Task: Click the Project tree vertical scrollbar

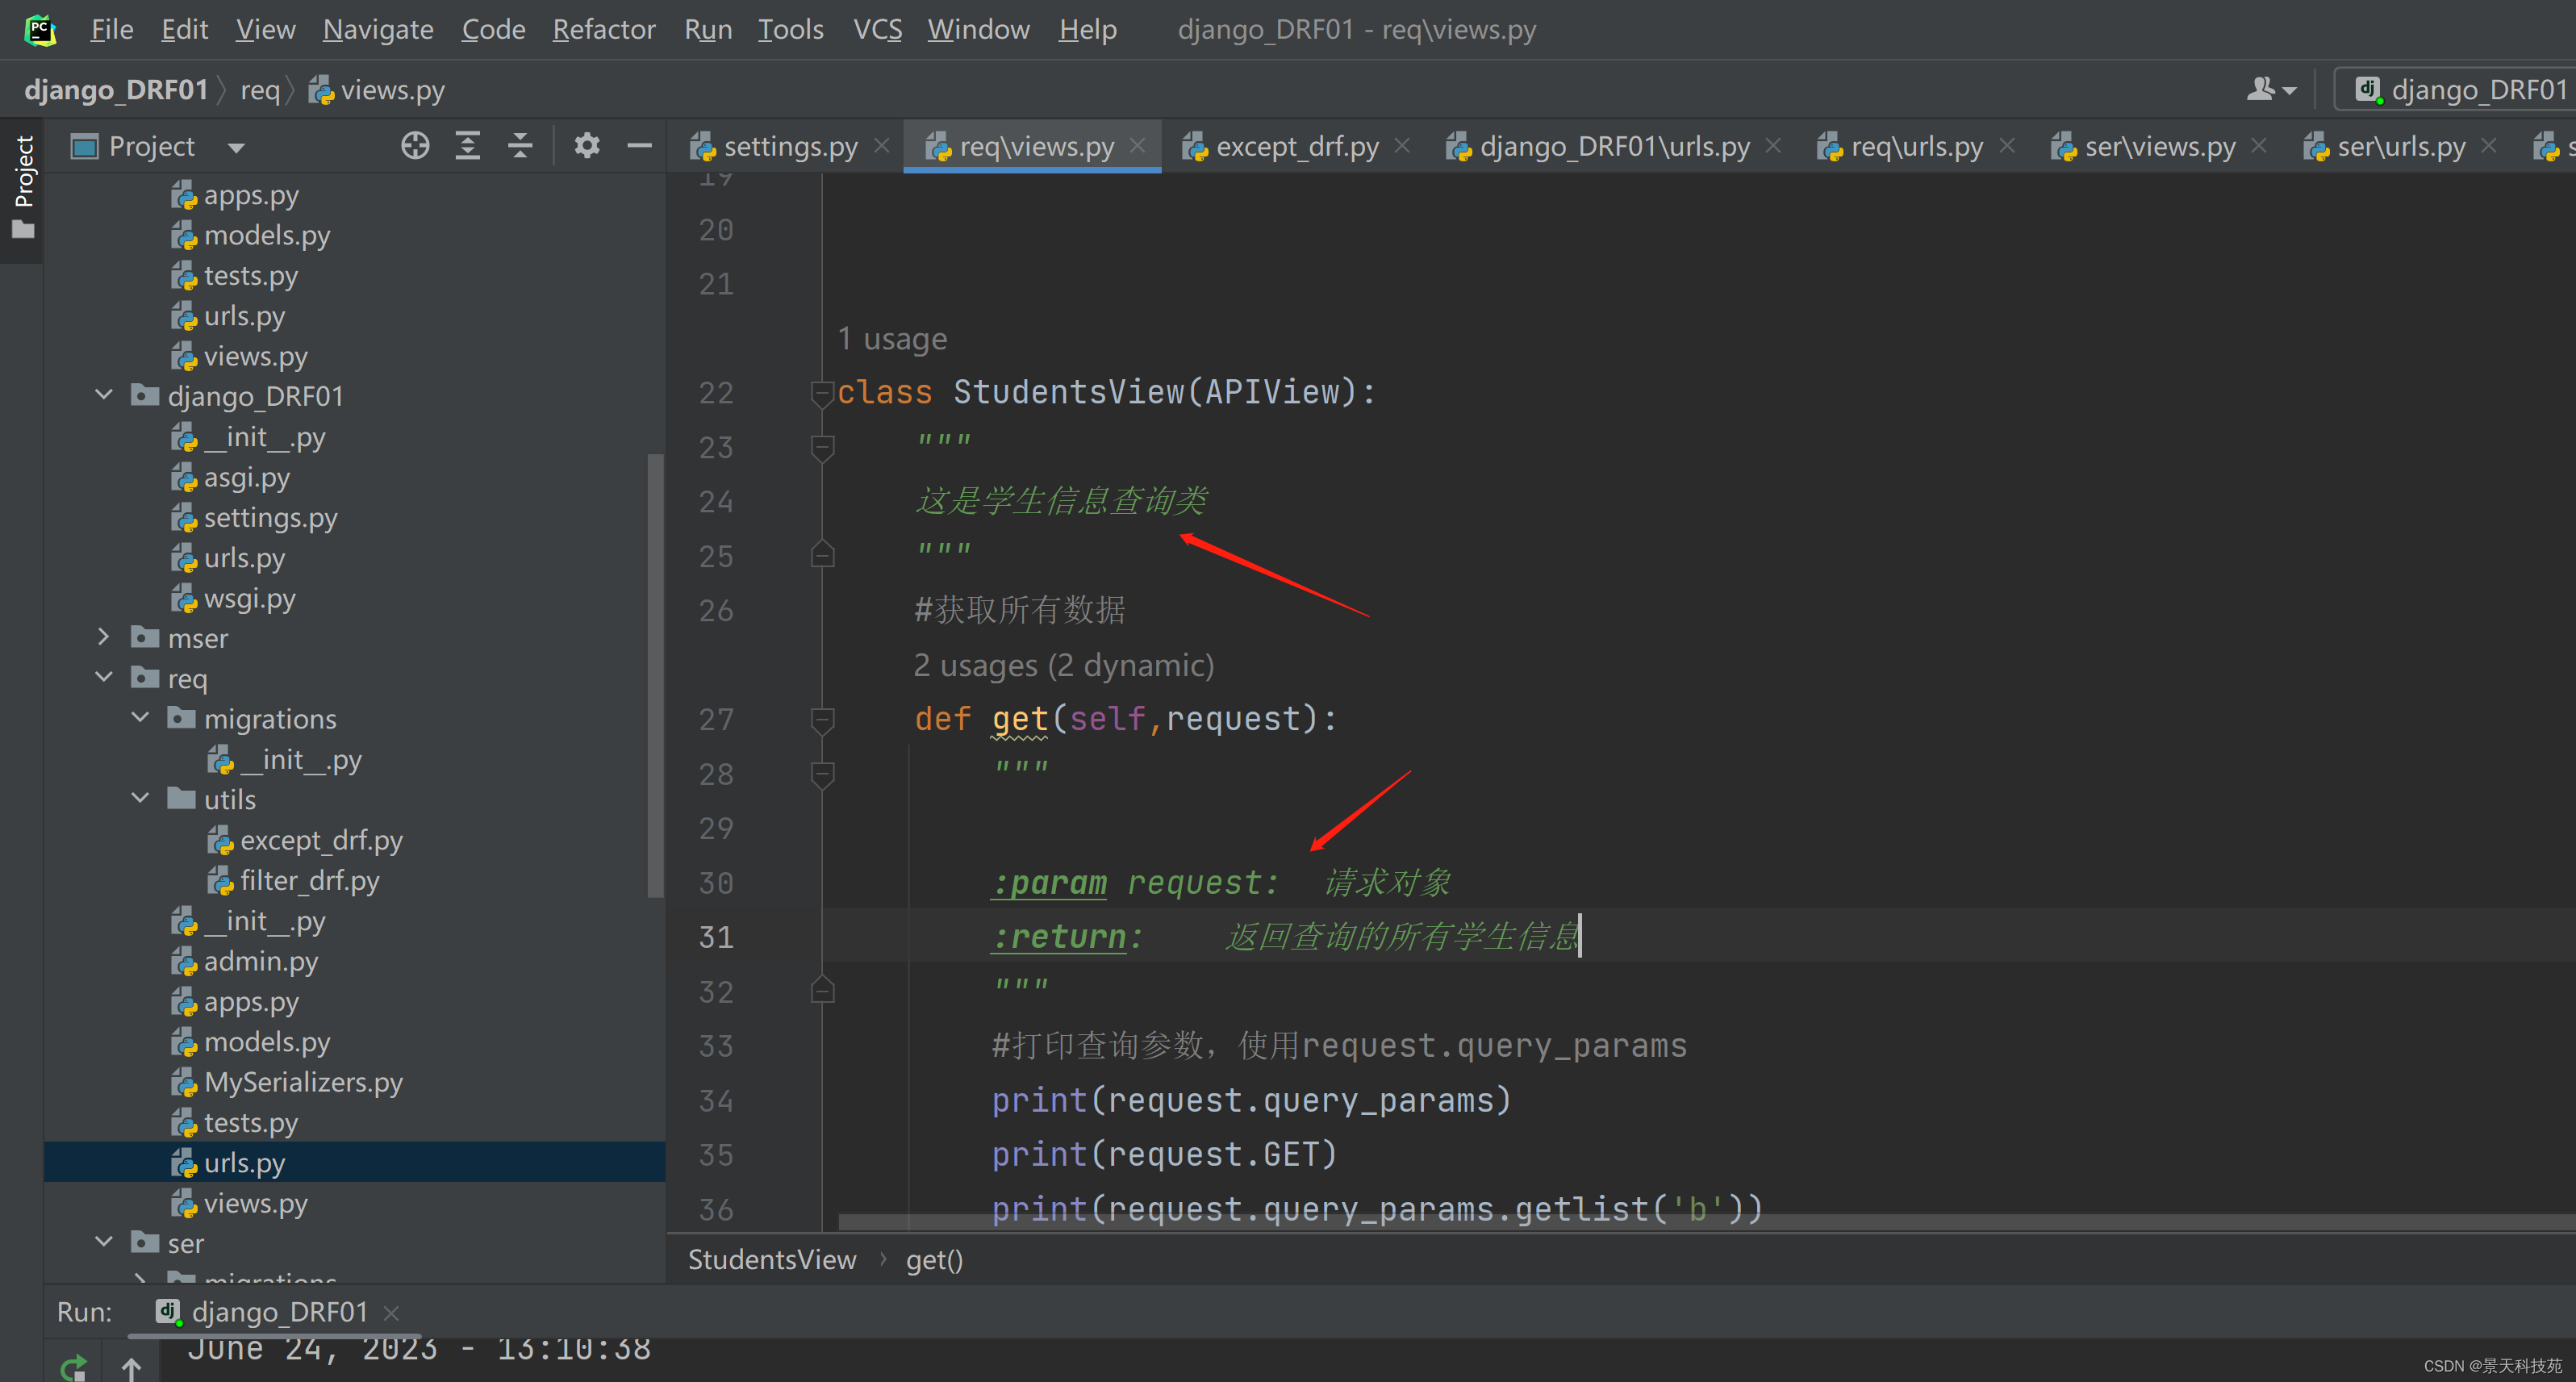Action: (x=656, y=677)
